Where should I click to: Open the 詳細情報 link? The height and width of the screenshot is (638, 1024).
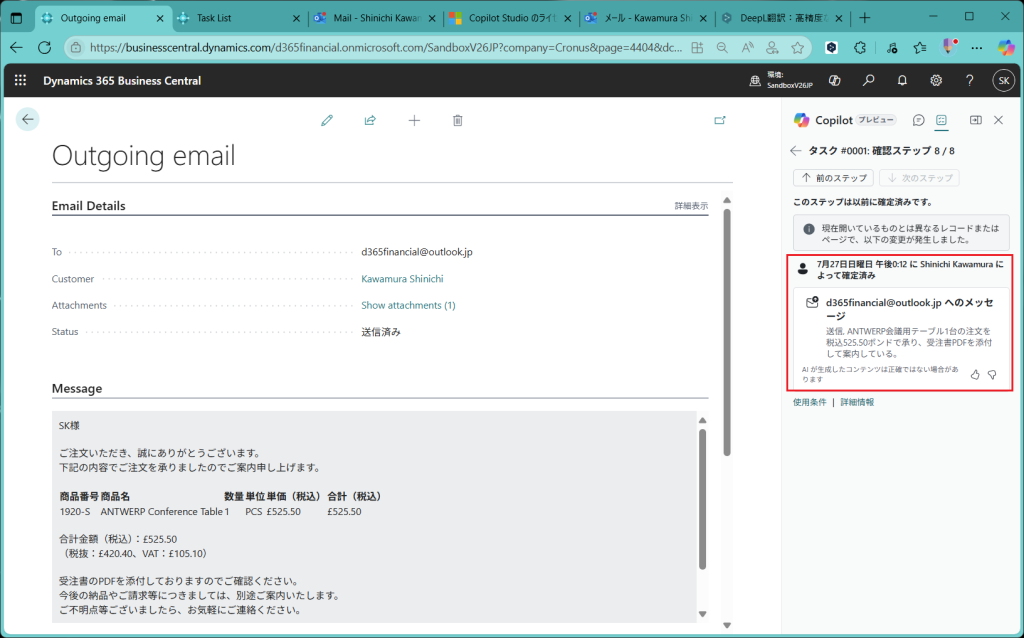click(857, 402)
